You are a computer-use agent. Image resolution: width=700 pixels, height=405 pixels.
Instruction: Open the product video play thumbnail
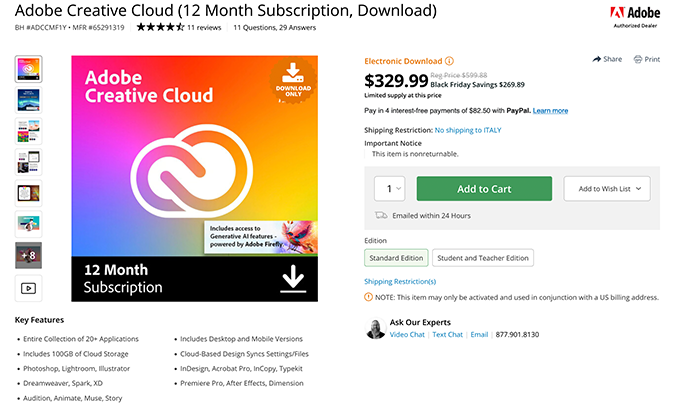29,288
